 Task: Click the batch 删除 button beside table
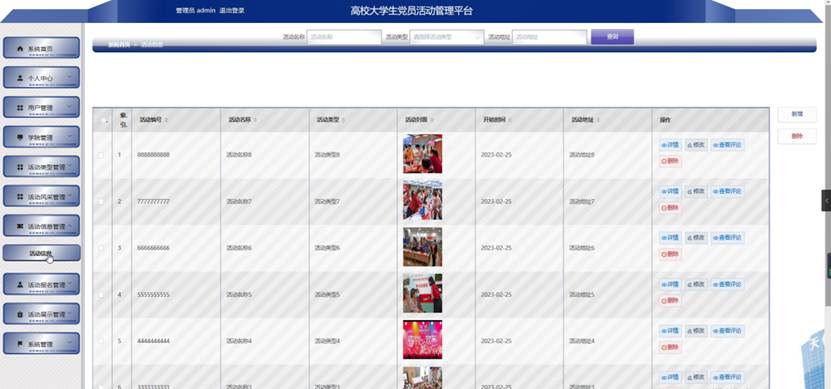tap(797, 136)
